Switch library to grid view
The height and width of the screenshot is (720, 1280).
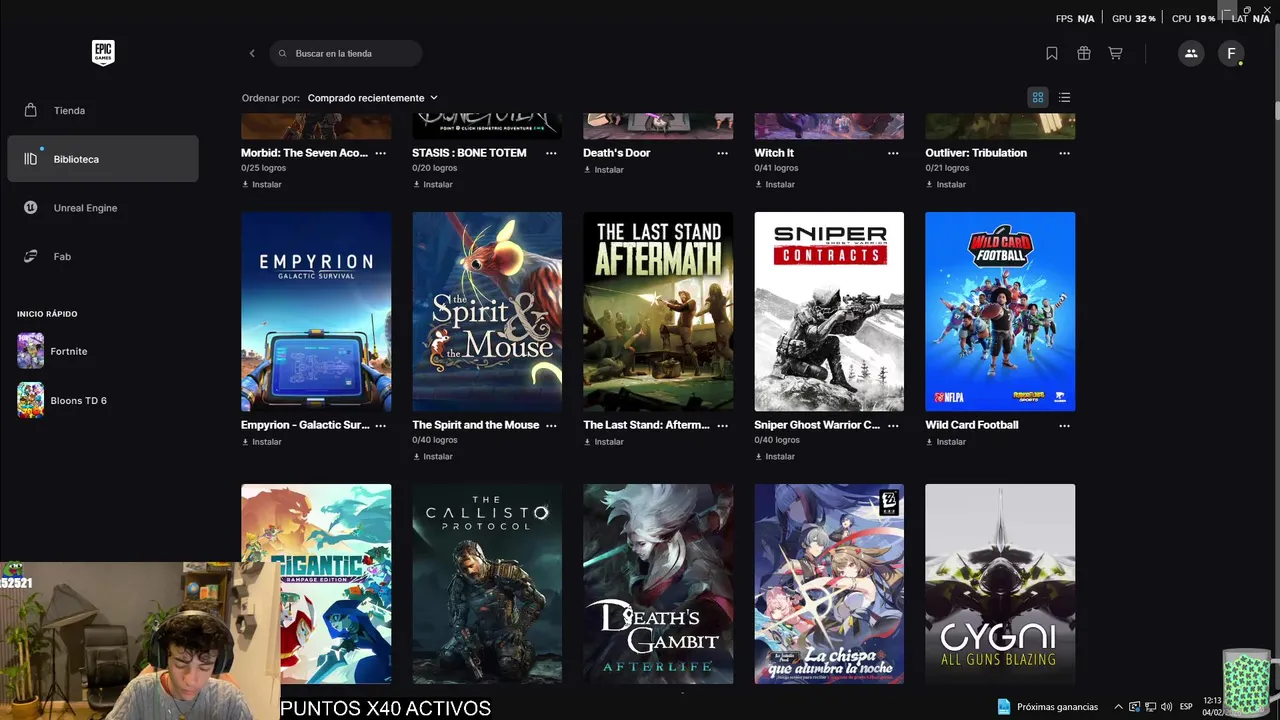1038,97
